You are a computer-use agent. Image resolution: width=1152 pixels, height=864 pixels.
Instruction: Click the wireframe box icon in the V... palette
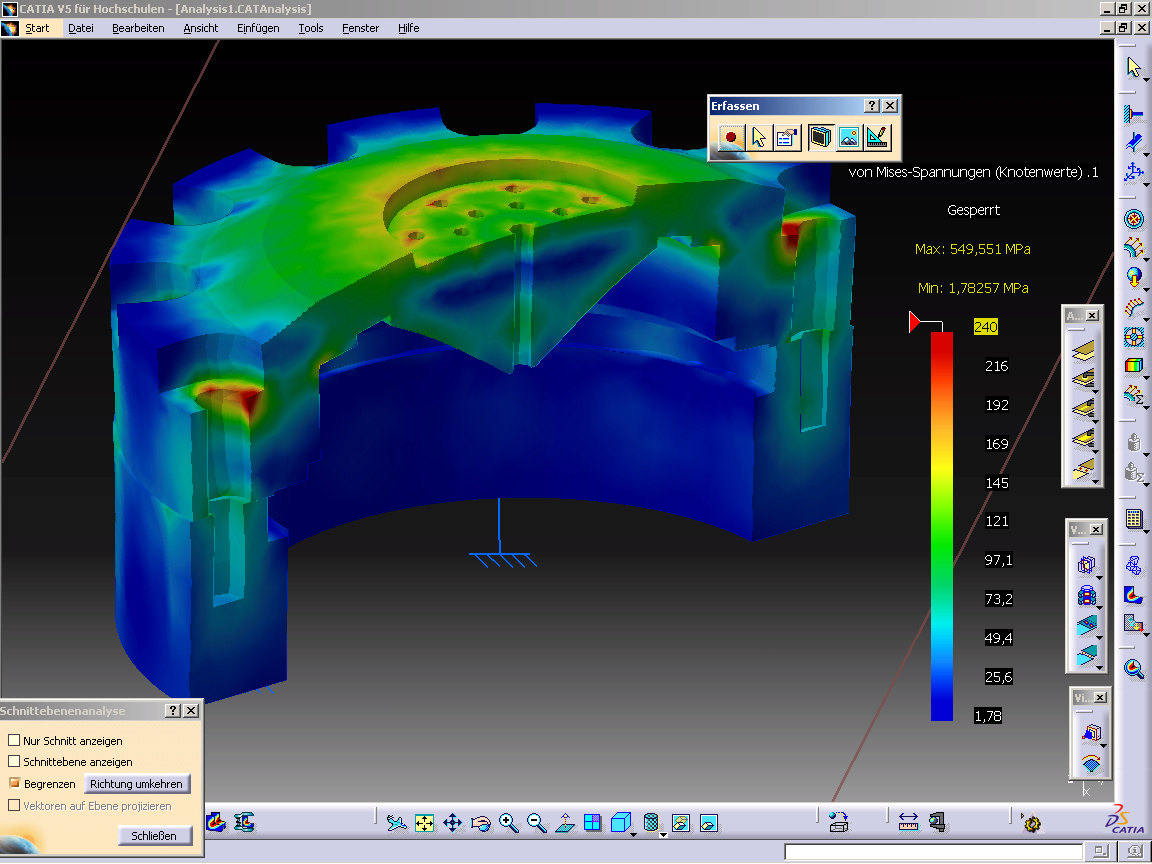click(1086, 564)
